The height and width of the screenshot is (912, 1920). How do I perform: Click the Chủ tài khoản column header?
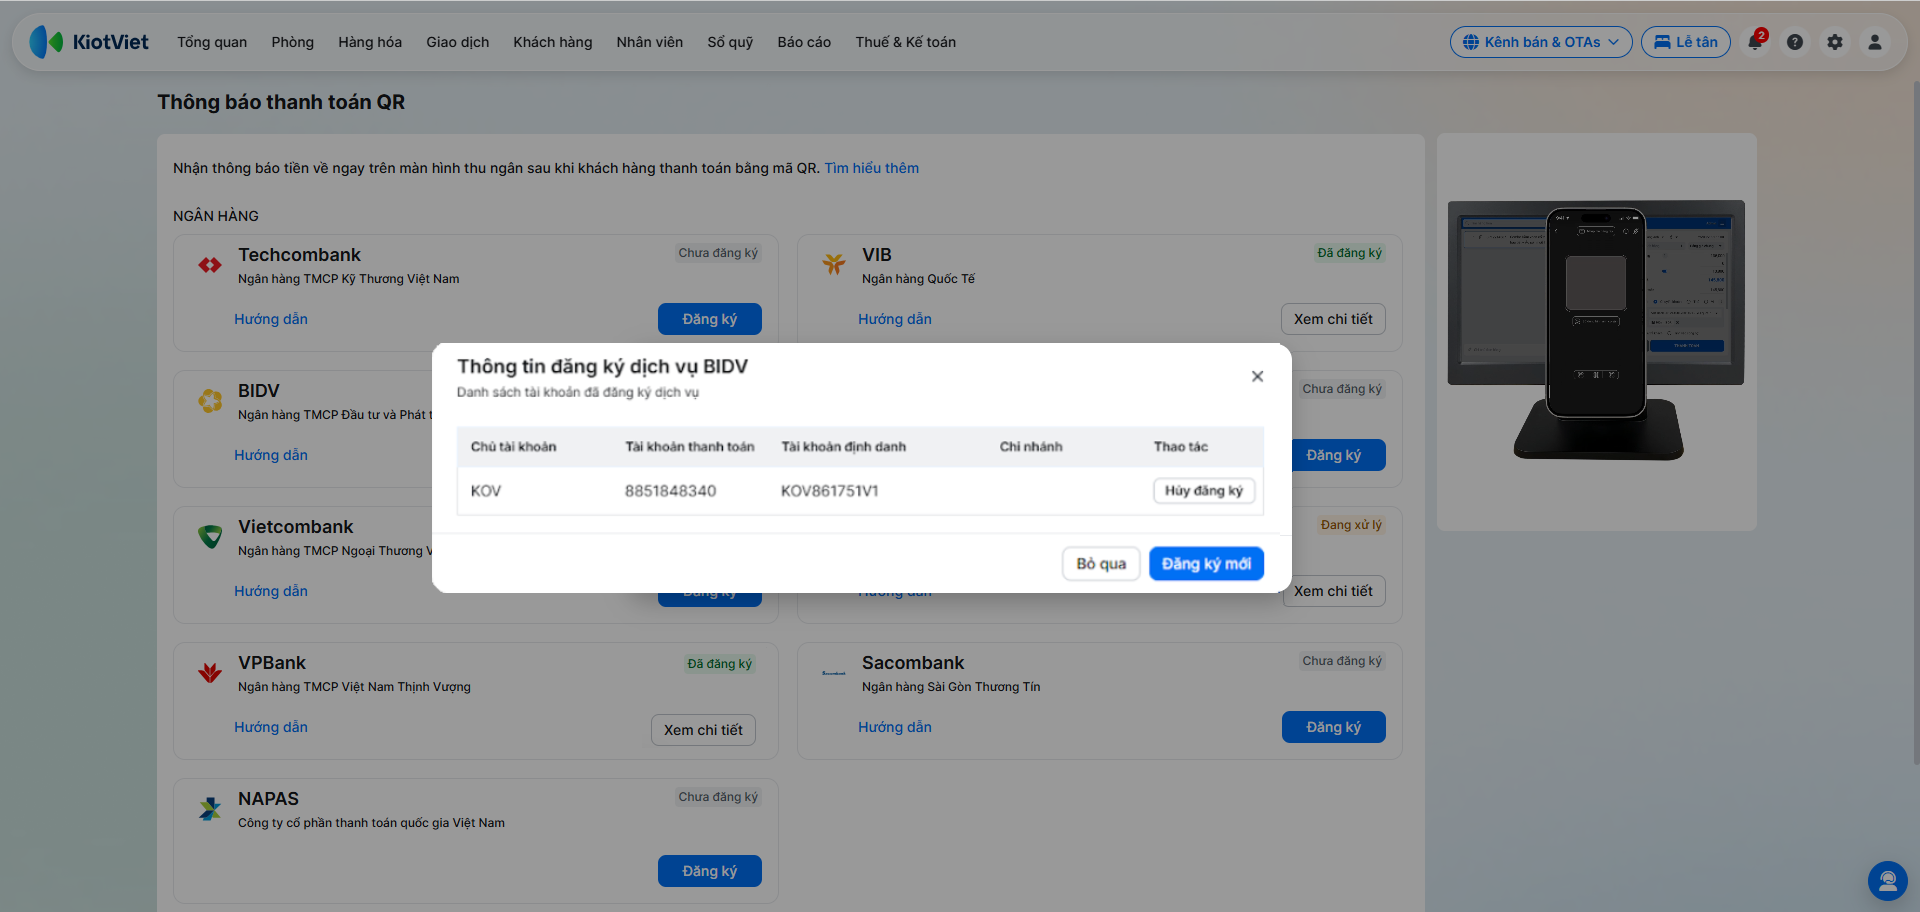point(514,447)
